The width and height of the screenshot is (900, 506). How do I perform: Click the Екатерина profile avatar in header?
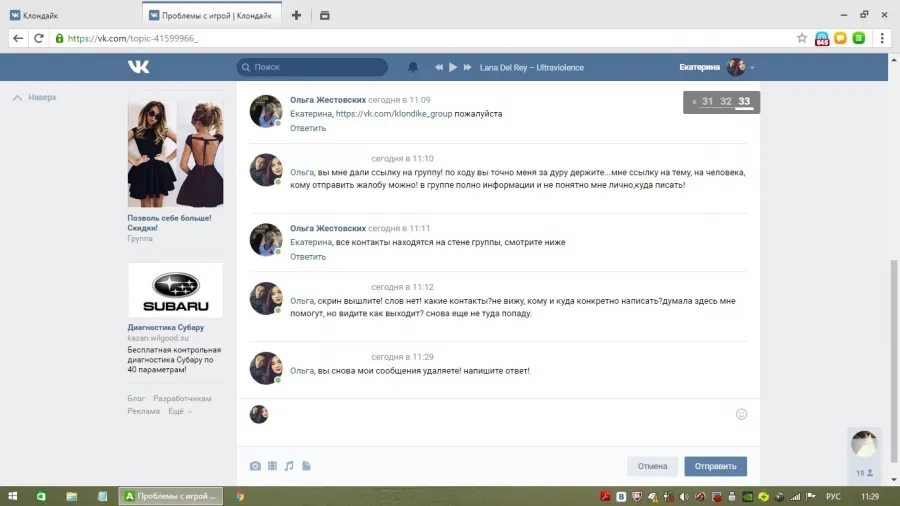tap(736, 67)
